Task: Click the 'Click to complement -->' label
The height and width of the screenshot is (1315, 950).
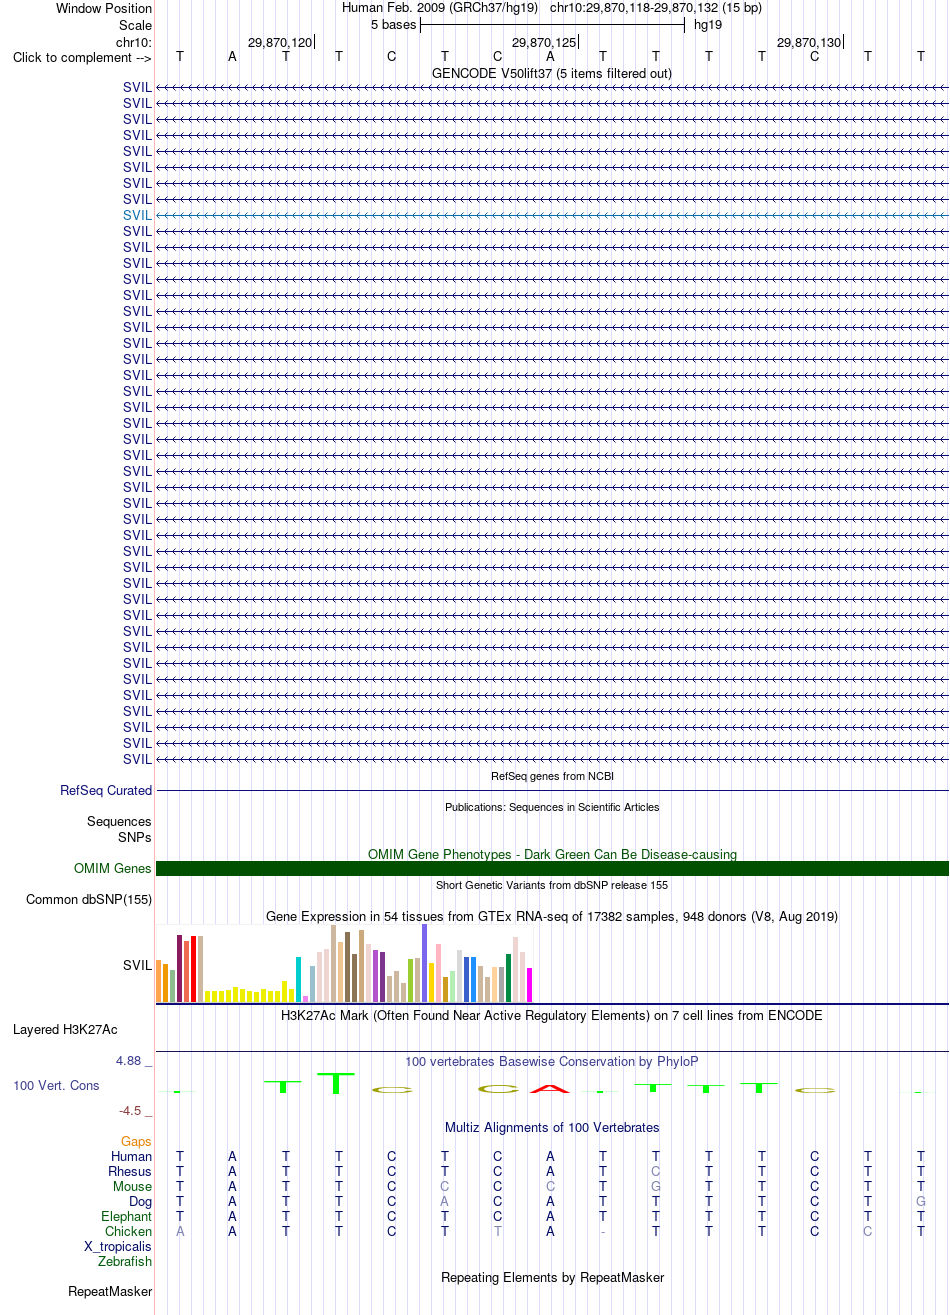Action: tap(82, 57)
